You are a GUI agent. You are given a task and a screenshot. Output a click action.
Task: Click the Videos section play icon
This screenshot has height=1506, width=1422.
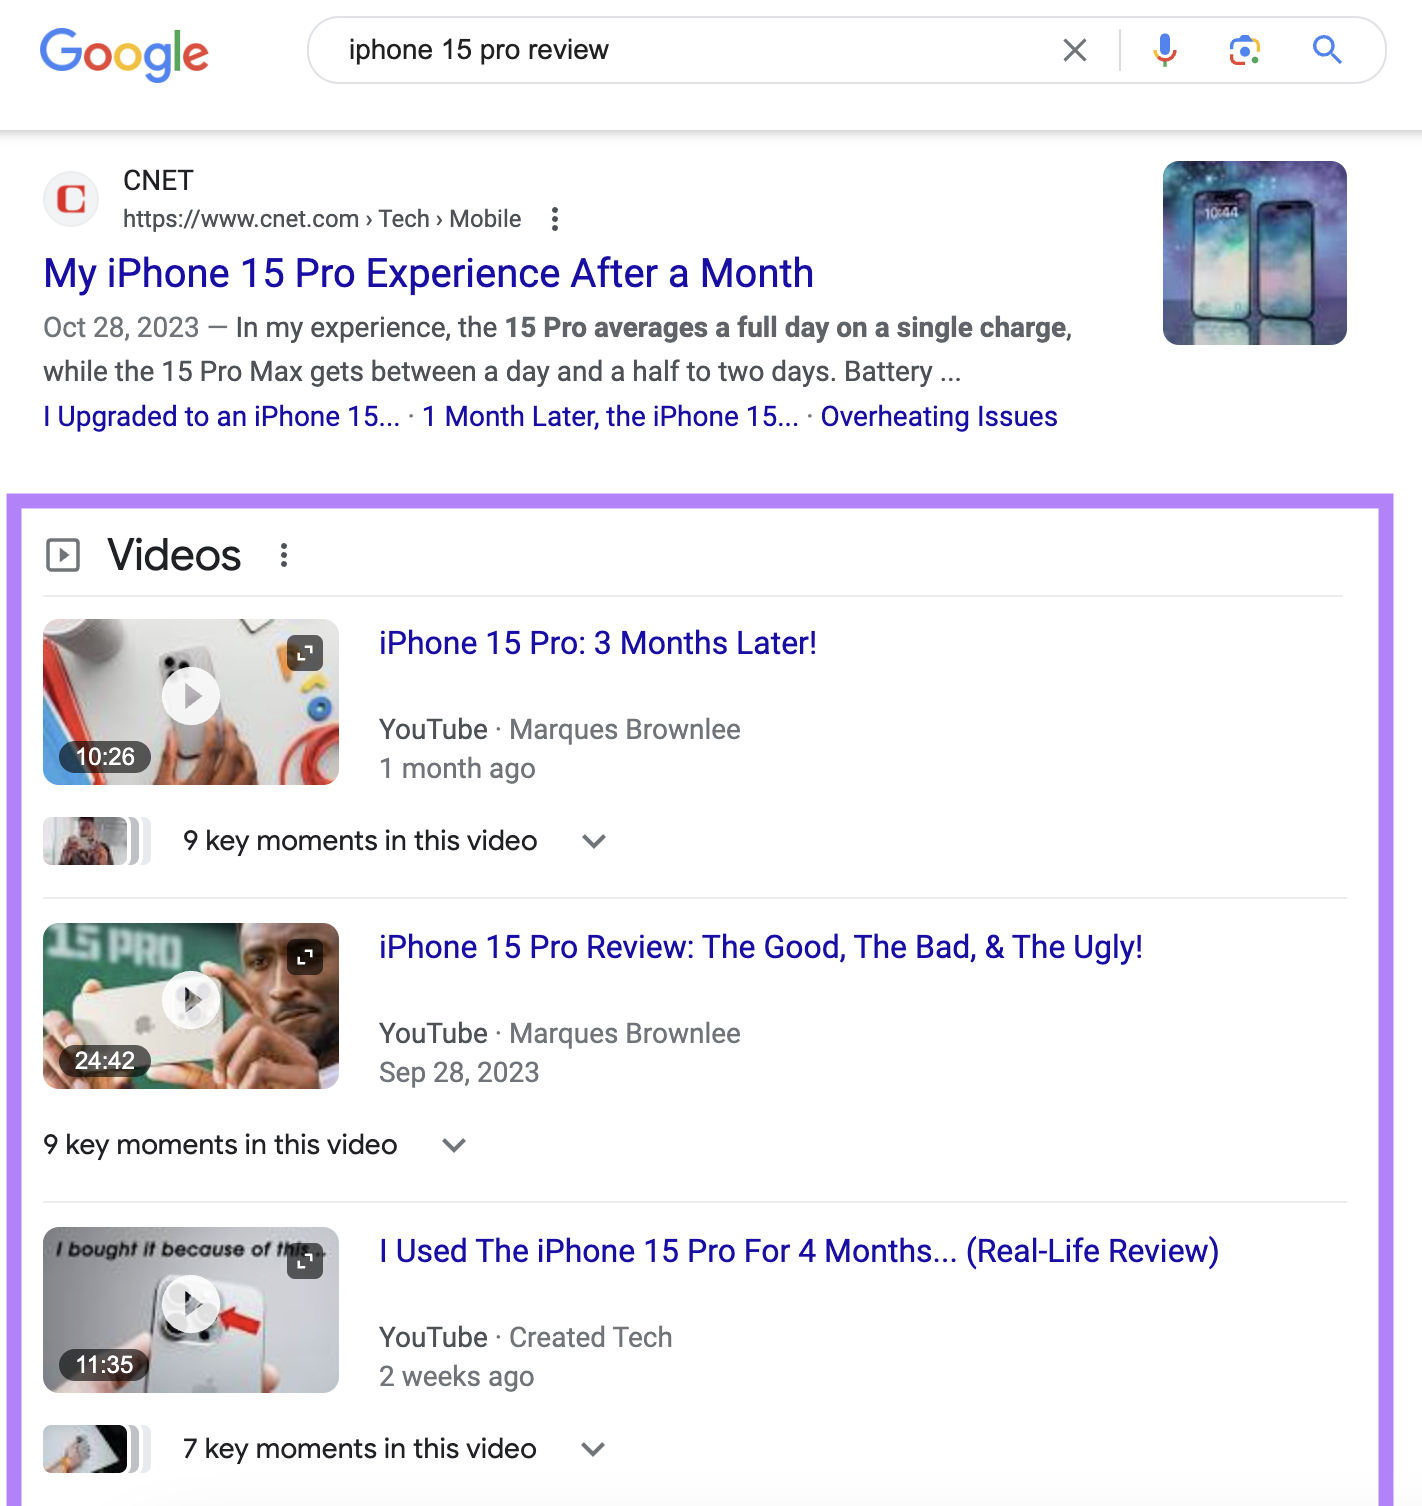coord(64,555)
